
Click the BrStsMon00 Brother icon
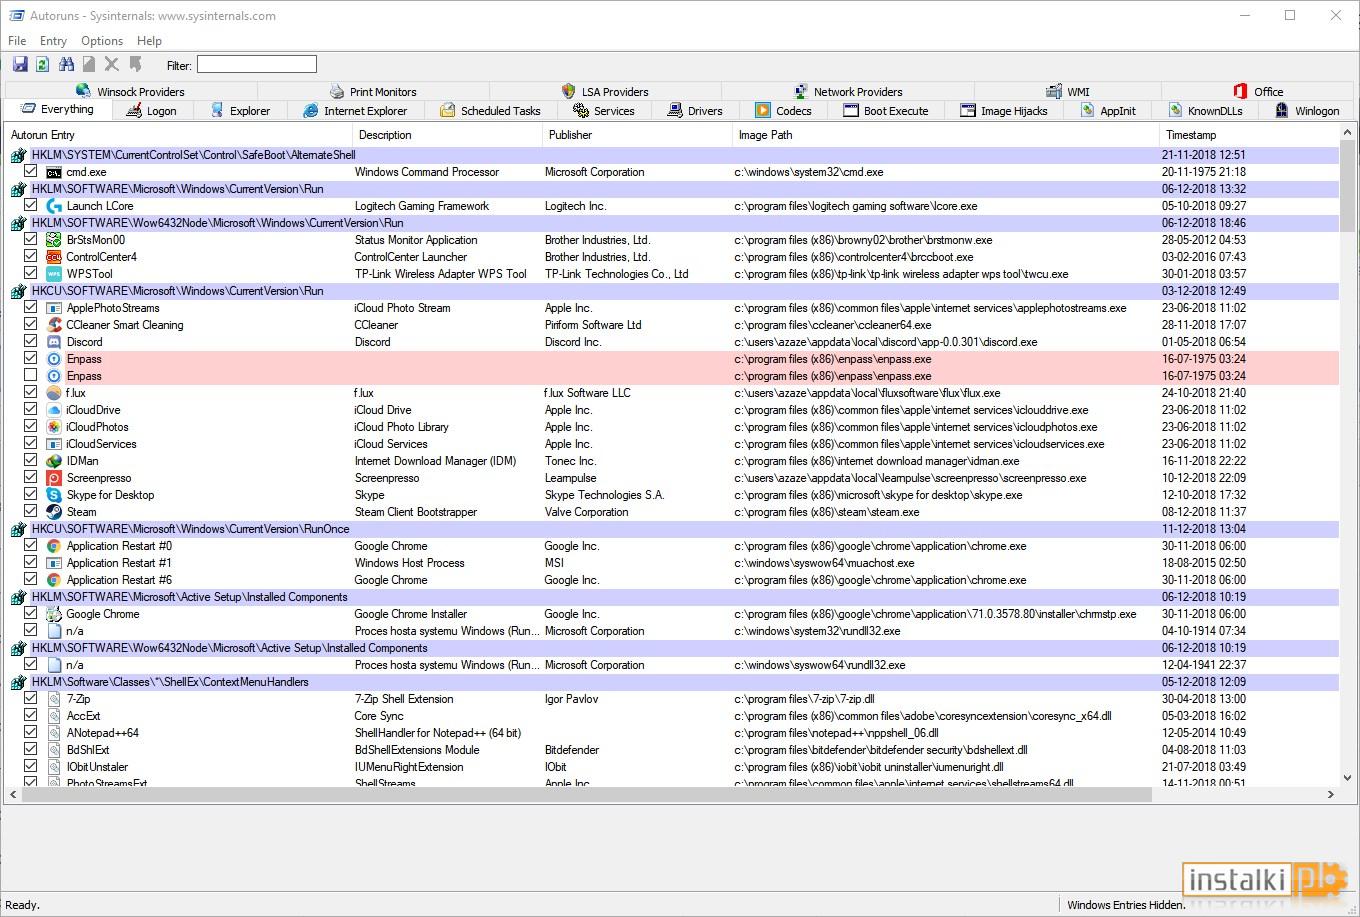coord(54,240)
